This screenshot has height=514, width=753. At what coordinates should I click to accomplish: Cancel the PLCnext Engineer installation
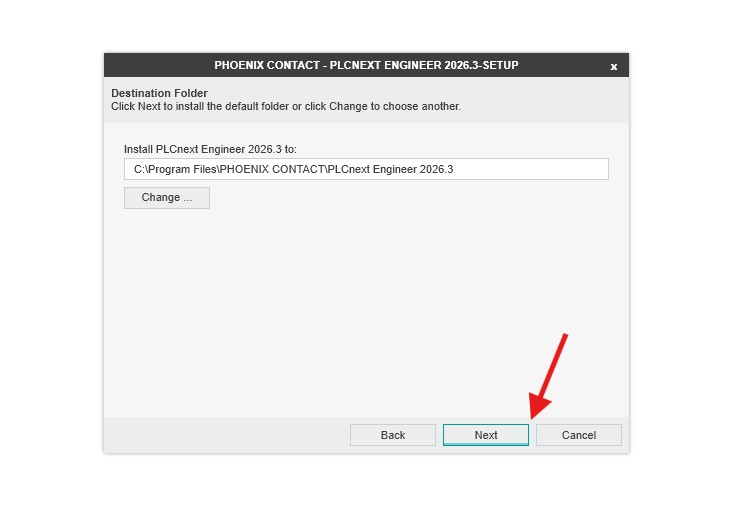point(579,435)
